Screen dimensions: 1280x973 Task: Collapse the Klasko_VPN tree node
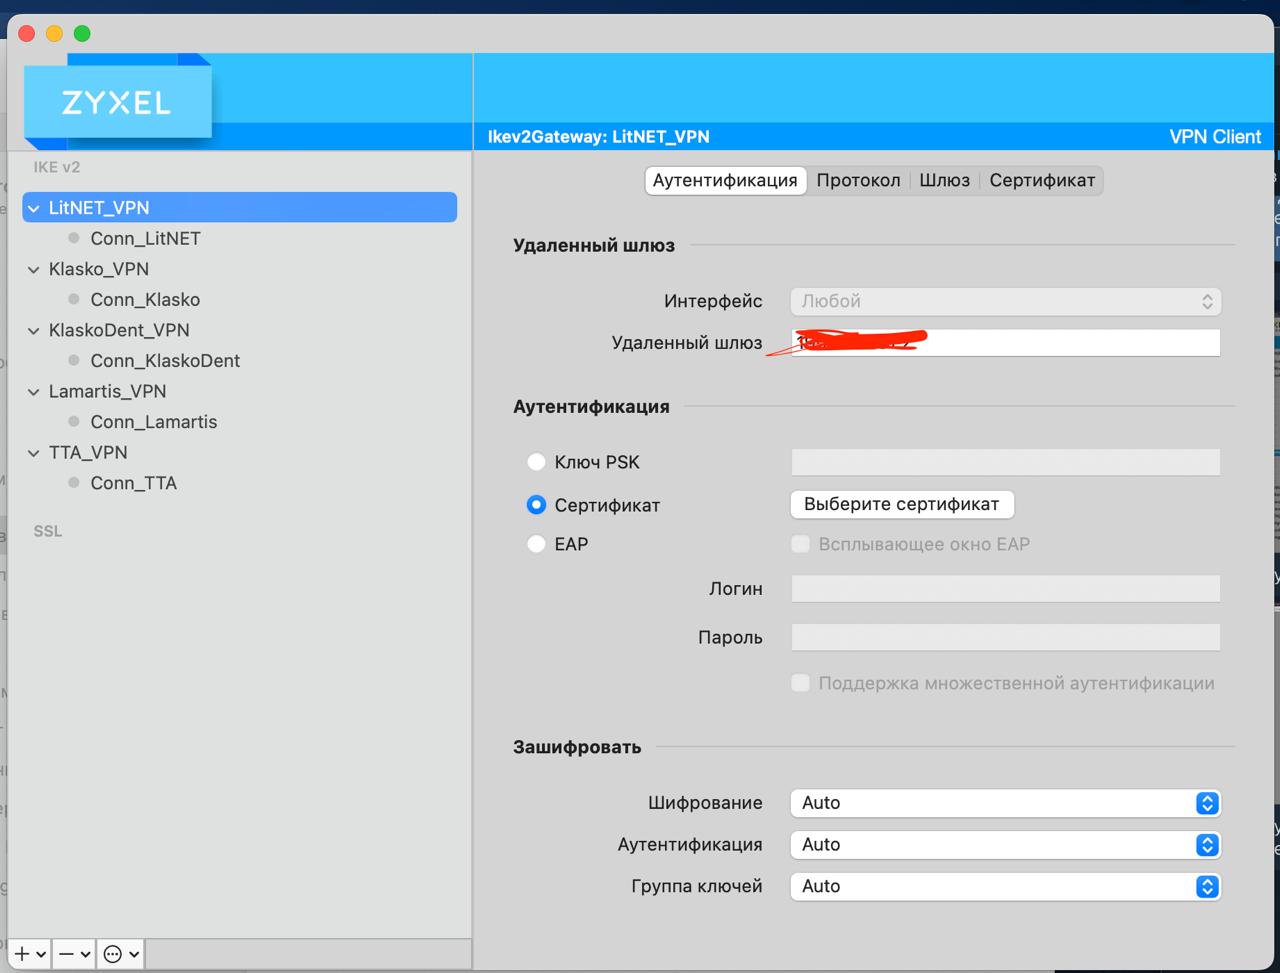tap(34, 269)
